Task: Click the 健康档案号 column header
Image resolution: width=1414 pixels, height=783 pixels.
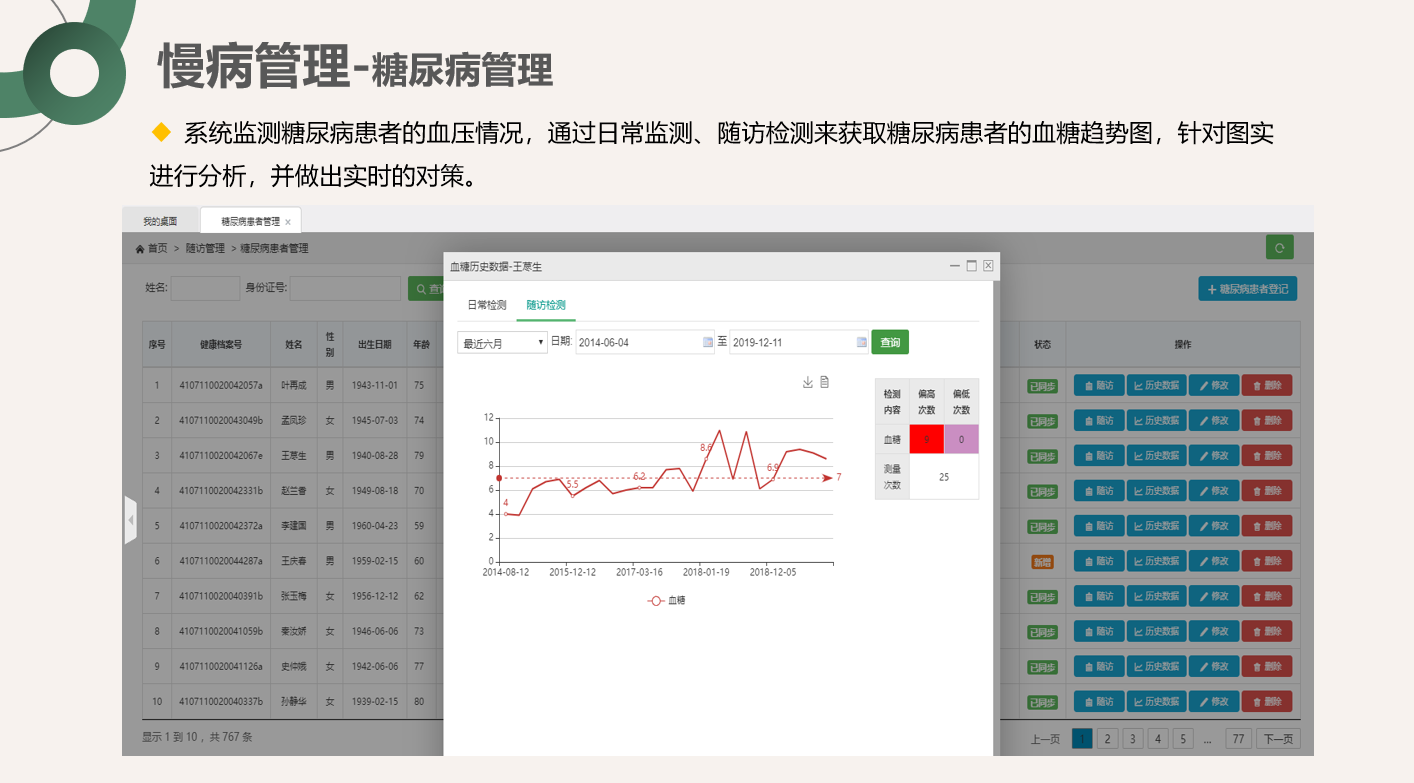Action: (x=221, y=344)
